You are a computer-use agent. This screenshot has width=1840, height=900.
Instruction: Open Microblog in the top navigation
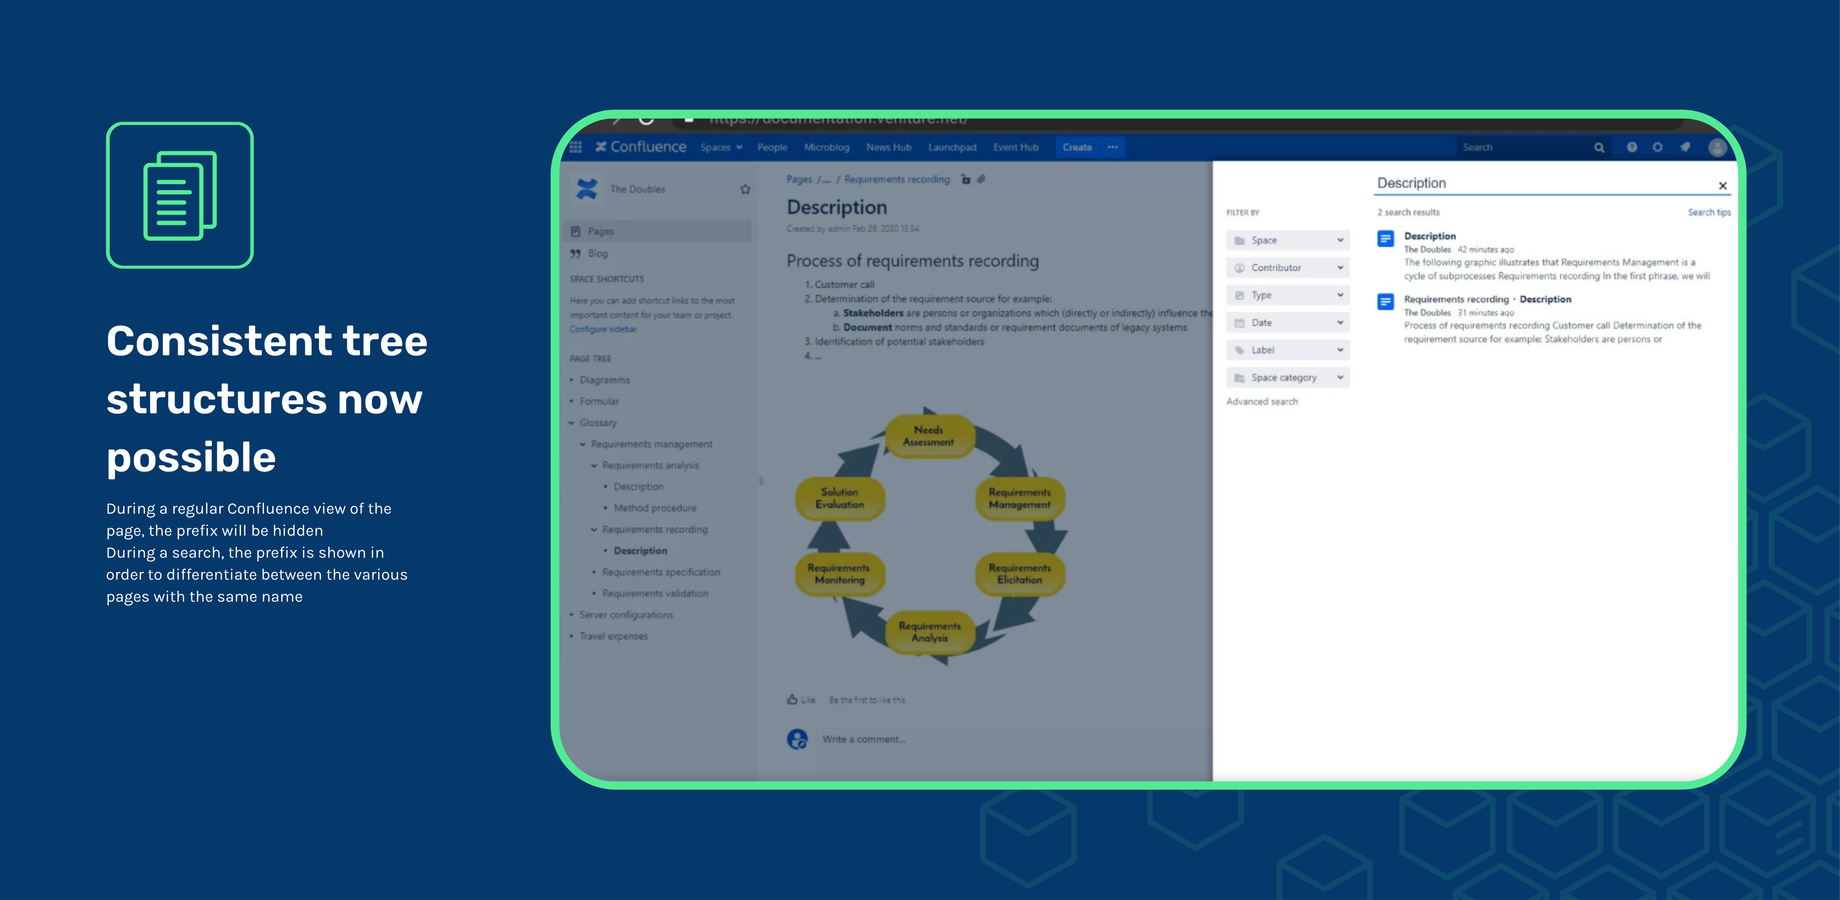[x=827, y=148]
